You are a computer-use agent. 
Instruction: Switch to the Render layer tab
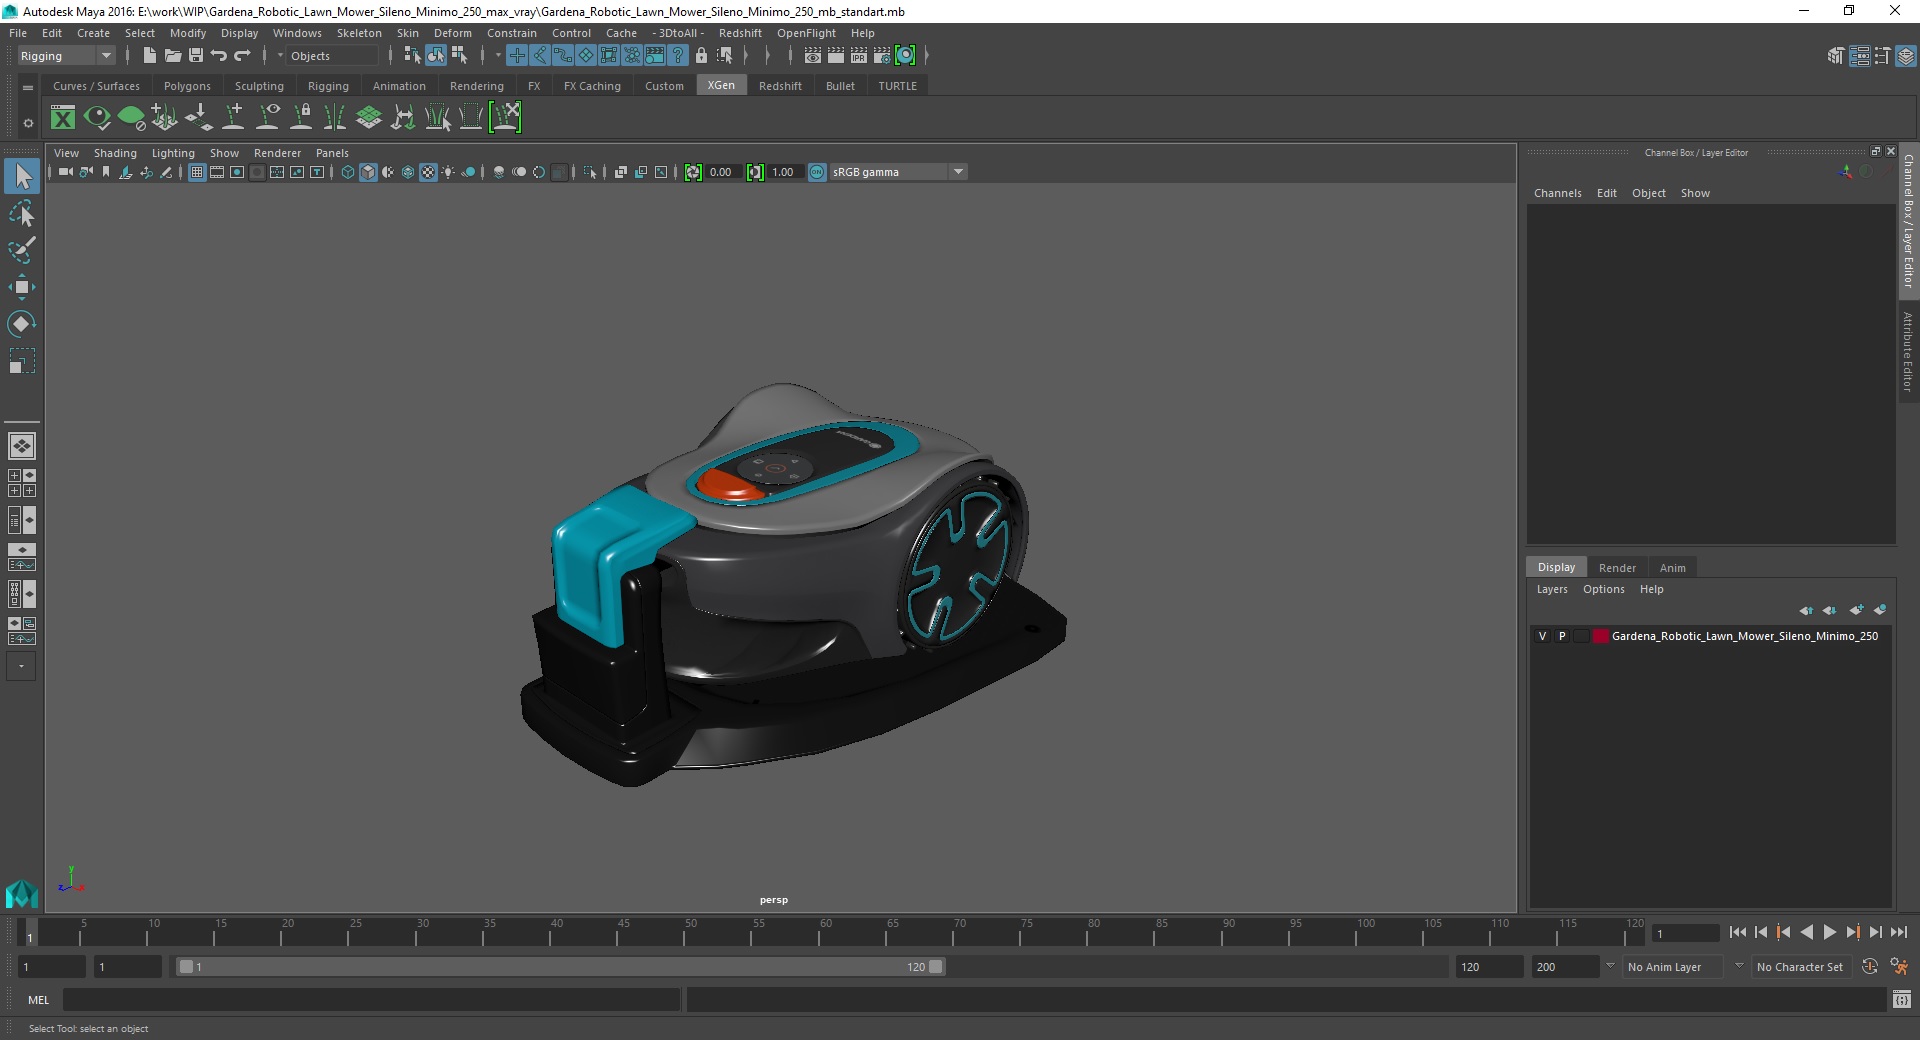(1617, 568)
